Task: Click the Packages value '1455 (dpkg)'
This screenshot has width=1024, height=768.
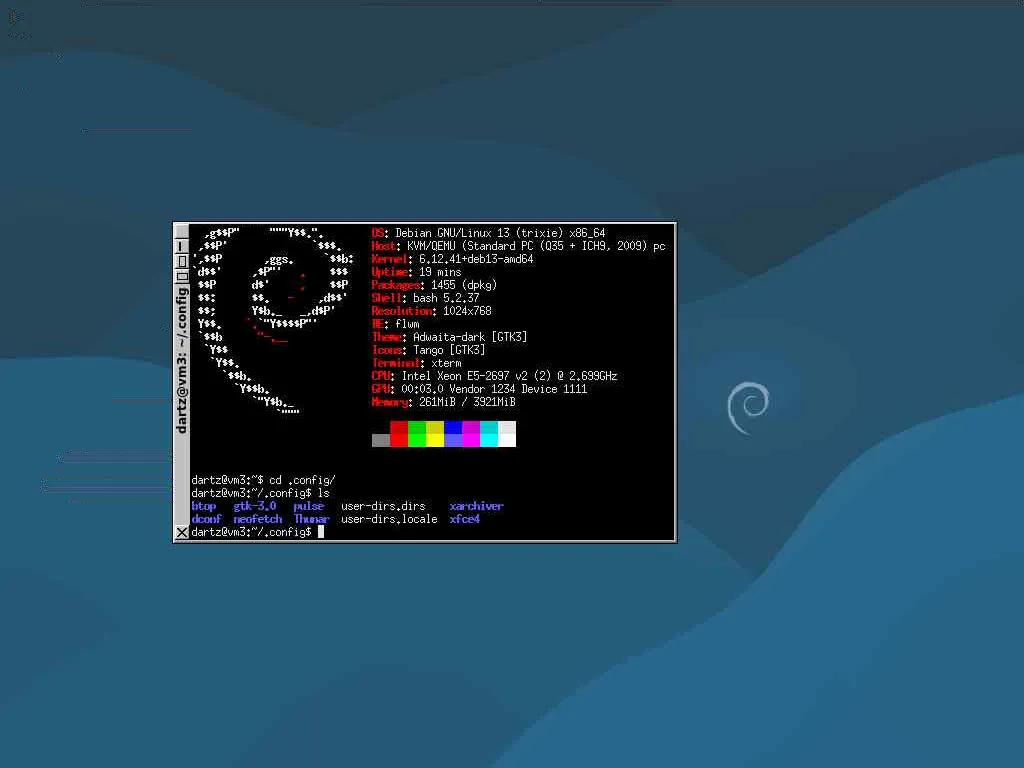Action: click(x=464, y=285)
